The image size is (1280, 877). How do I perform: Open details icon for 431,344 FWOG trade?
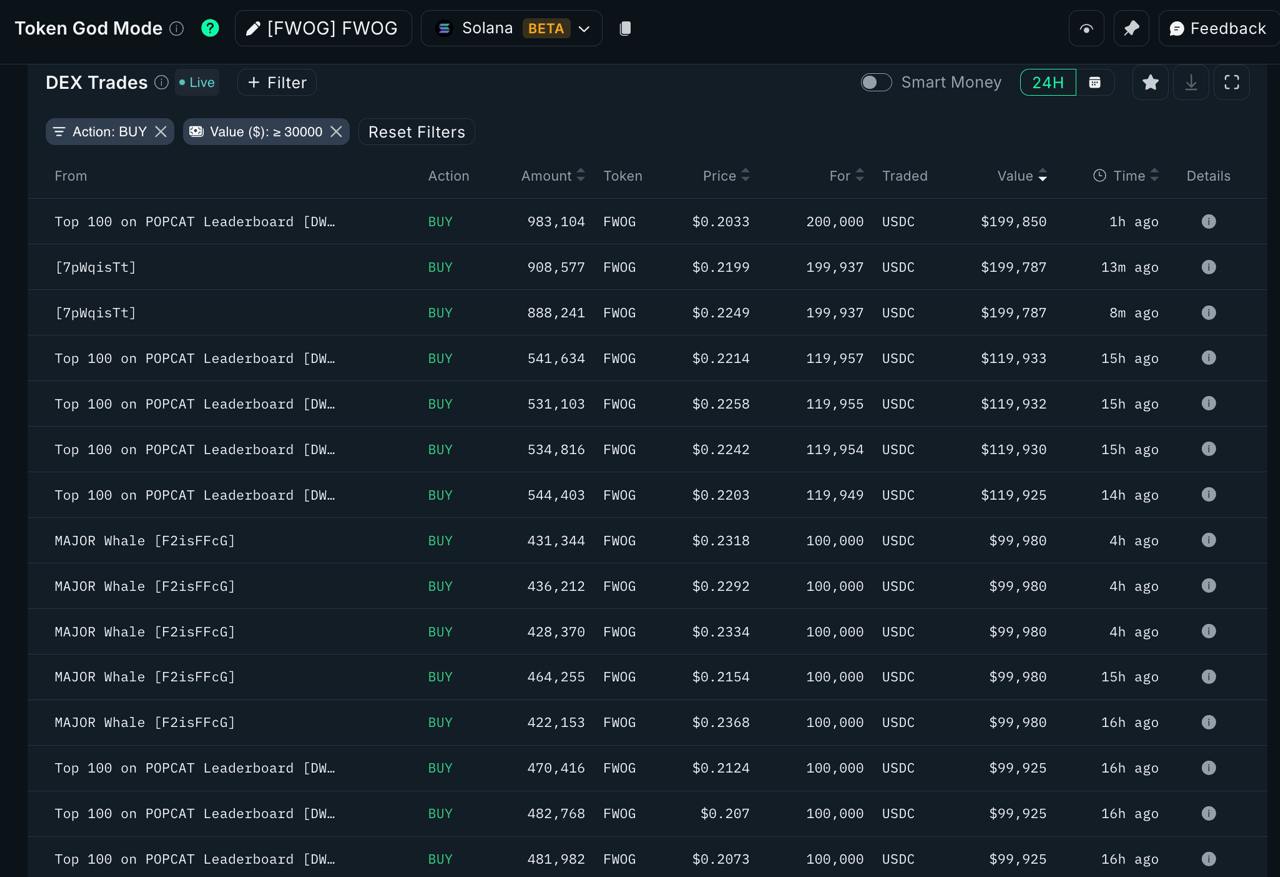(1209, 540)
